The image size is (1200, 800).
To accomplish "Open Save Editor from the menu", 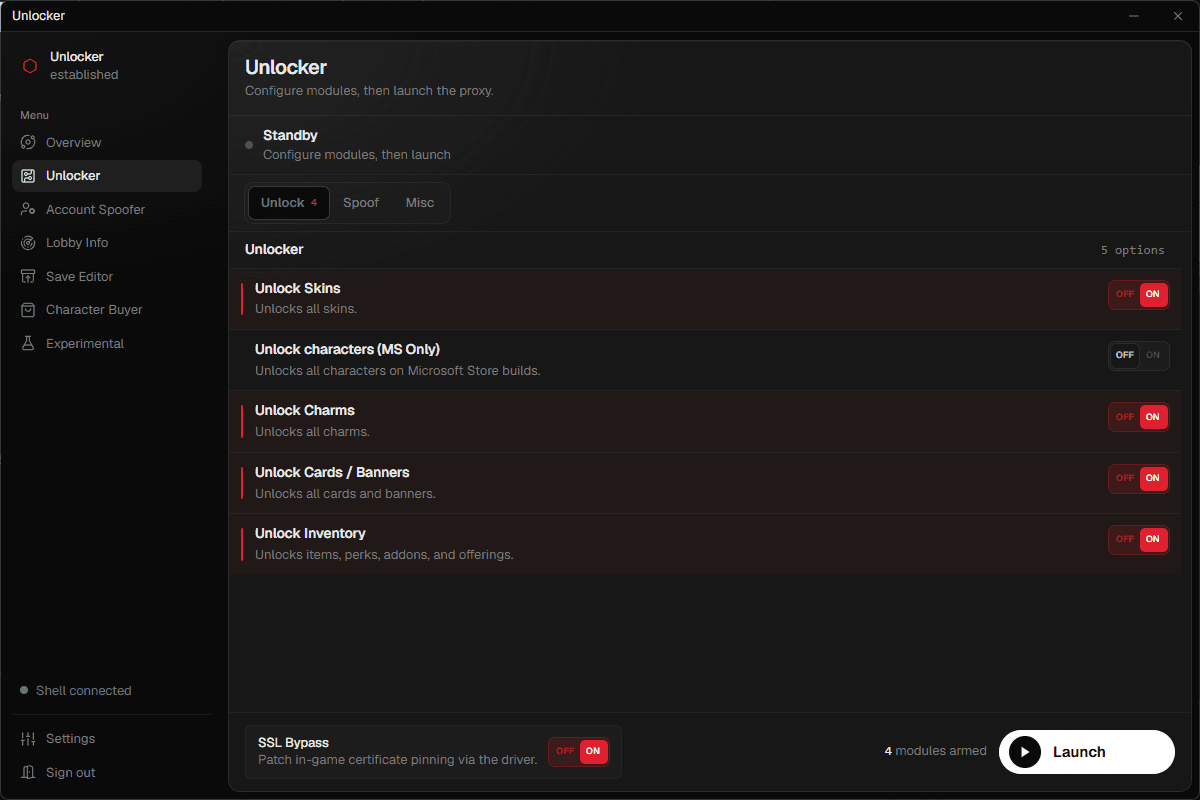I will click(x=107, y=276).
